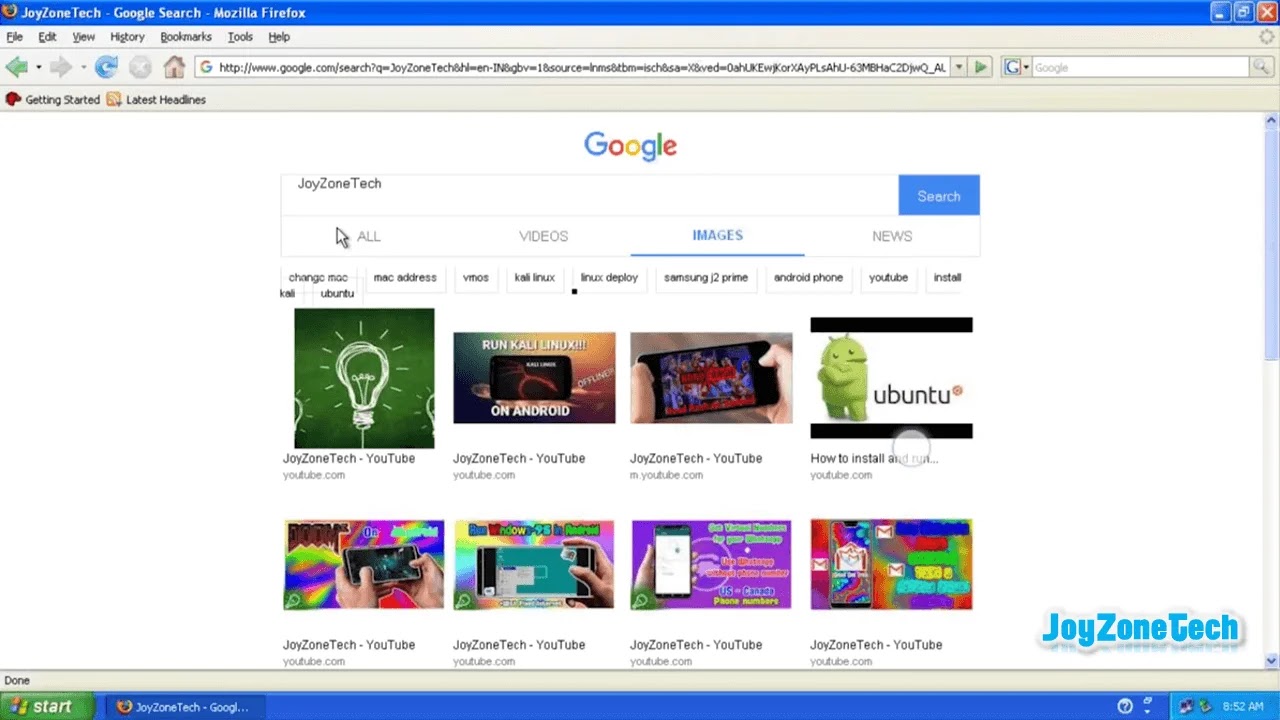Click the JoyZoneTech search query field
Image resolution: width=1280 pixels, height=720 pixels.
[589, 195]
